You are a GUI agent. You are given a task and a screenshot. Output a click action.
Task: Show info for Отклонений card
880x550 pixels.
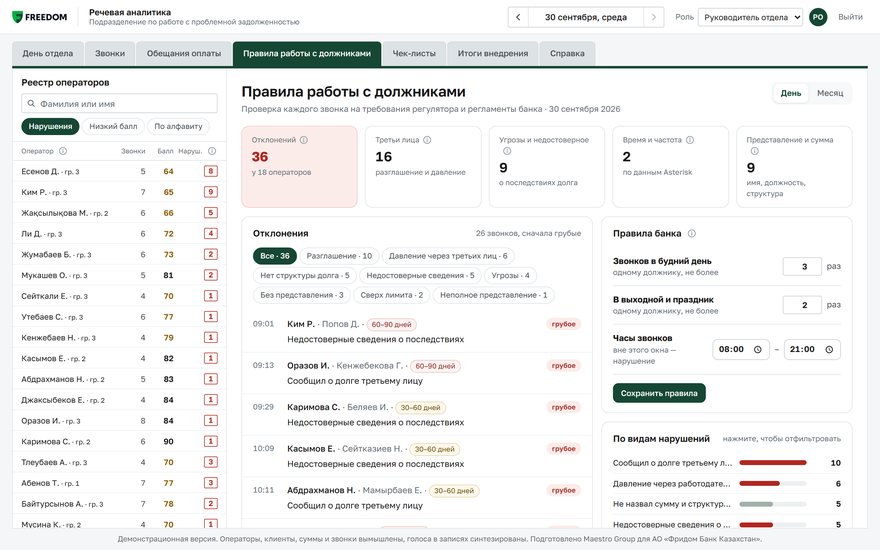304,140
